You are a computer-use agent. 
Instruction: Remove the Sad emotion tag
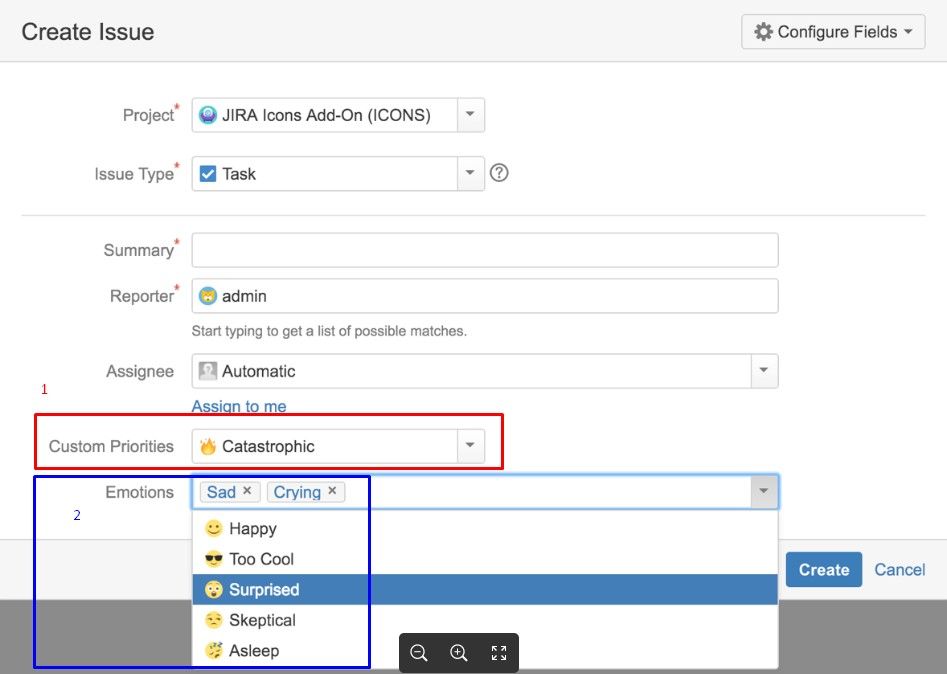(247, 491)
